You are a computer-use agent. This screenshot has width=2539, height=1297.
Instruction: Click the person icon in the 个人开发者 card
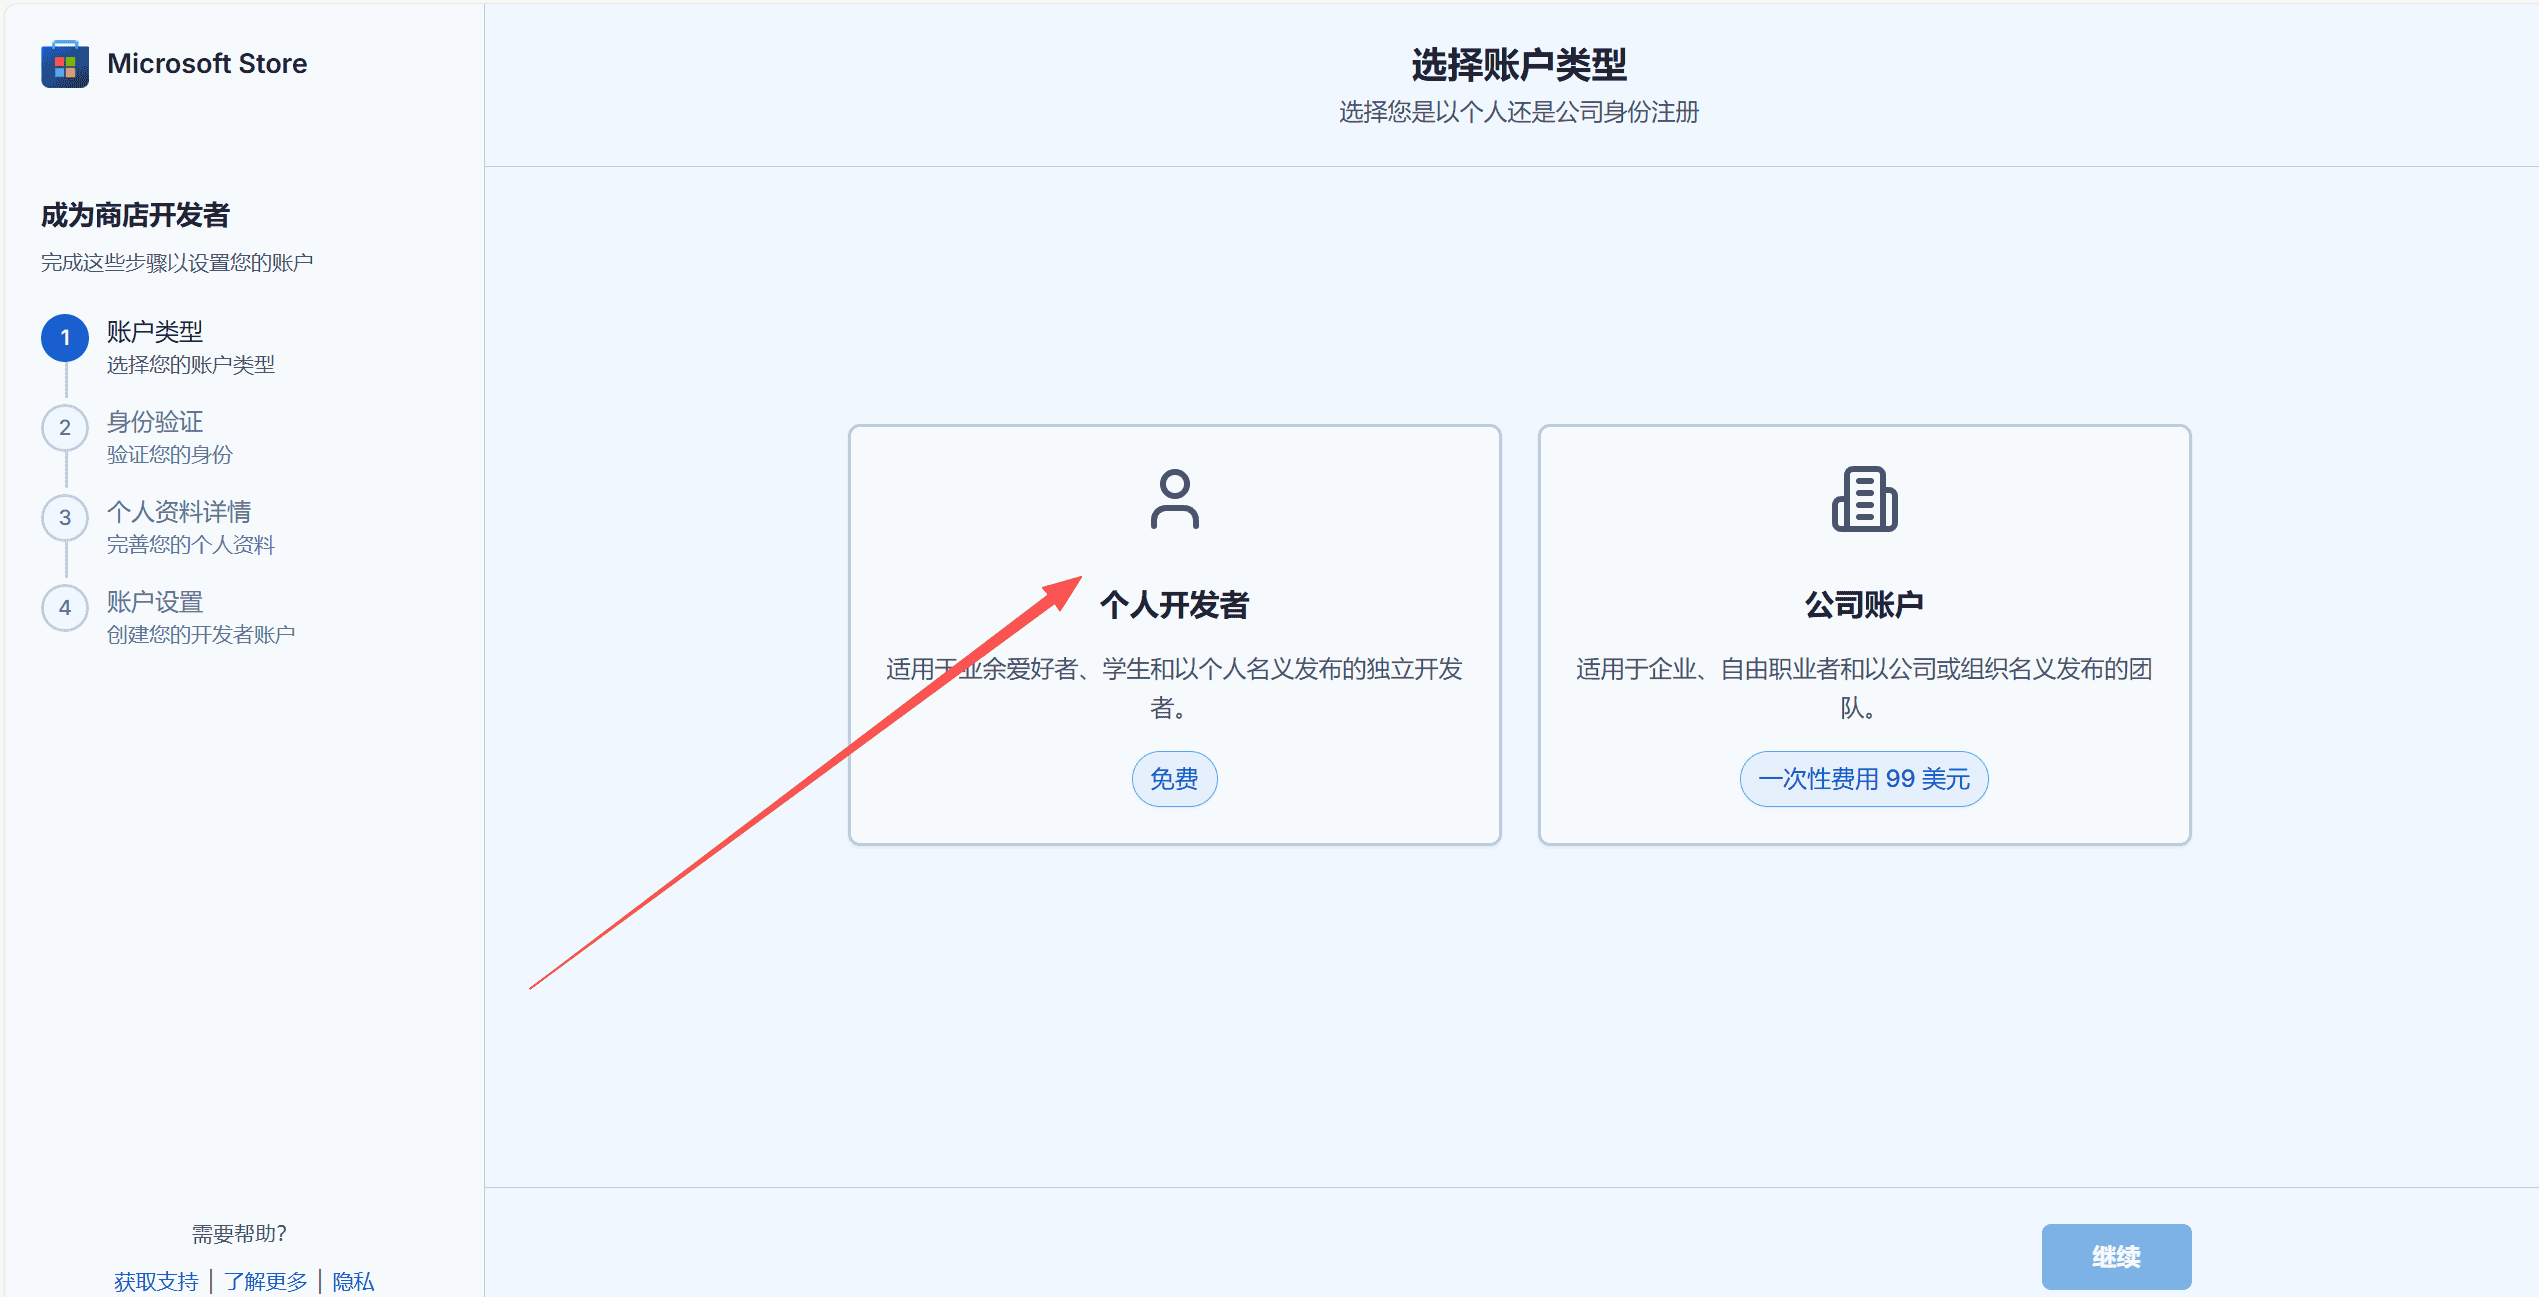tap(1174, 499)
